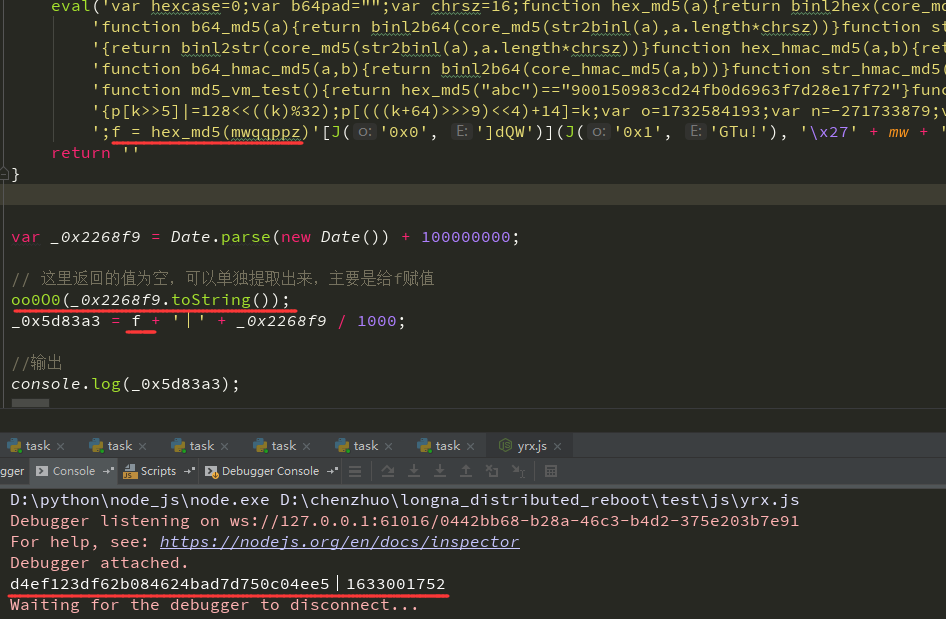Click the arrow icon beside the Scripts tab
This screenshot has width=946, height=619.
tap(189, 470)
